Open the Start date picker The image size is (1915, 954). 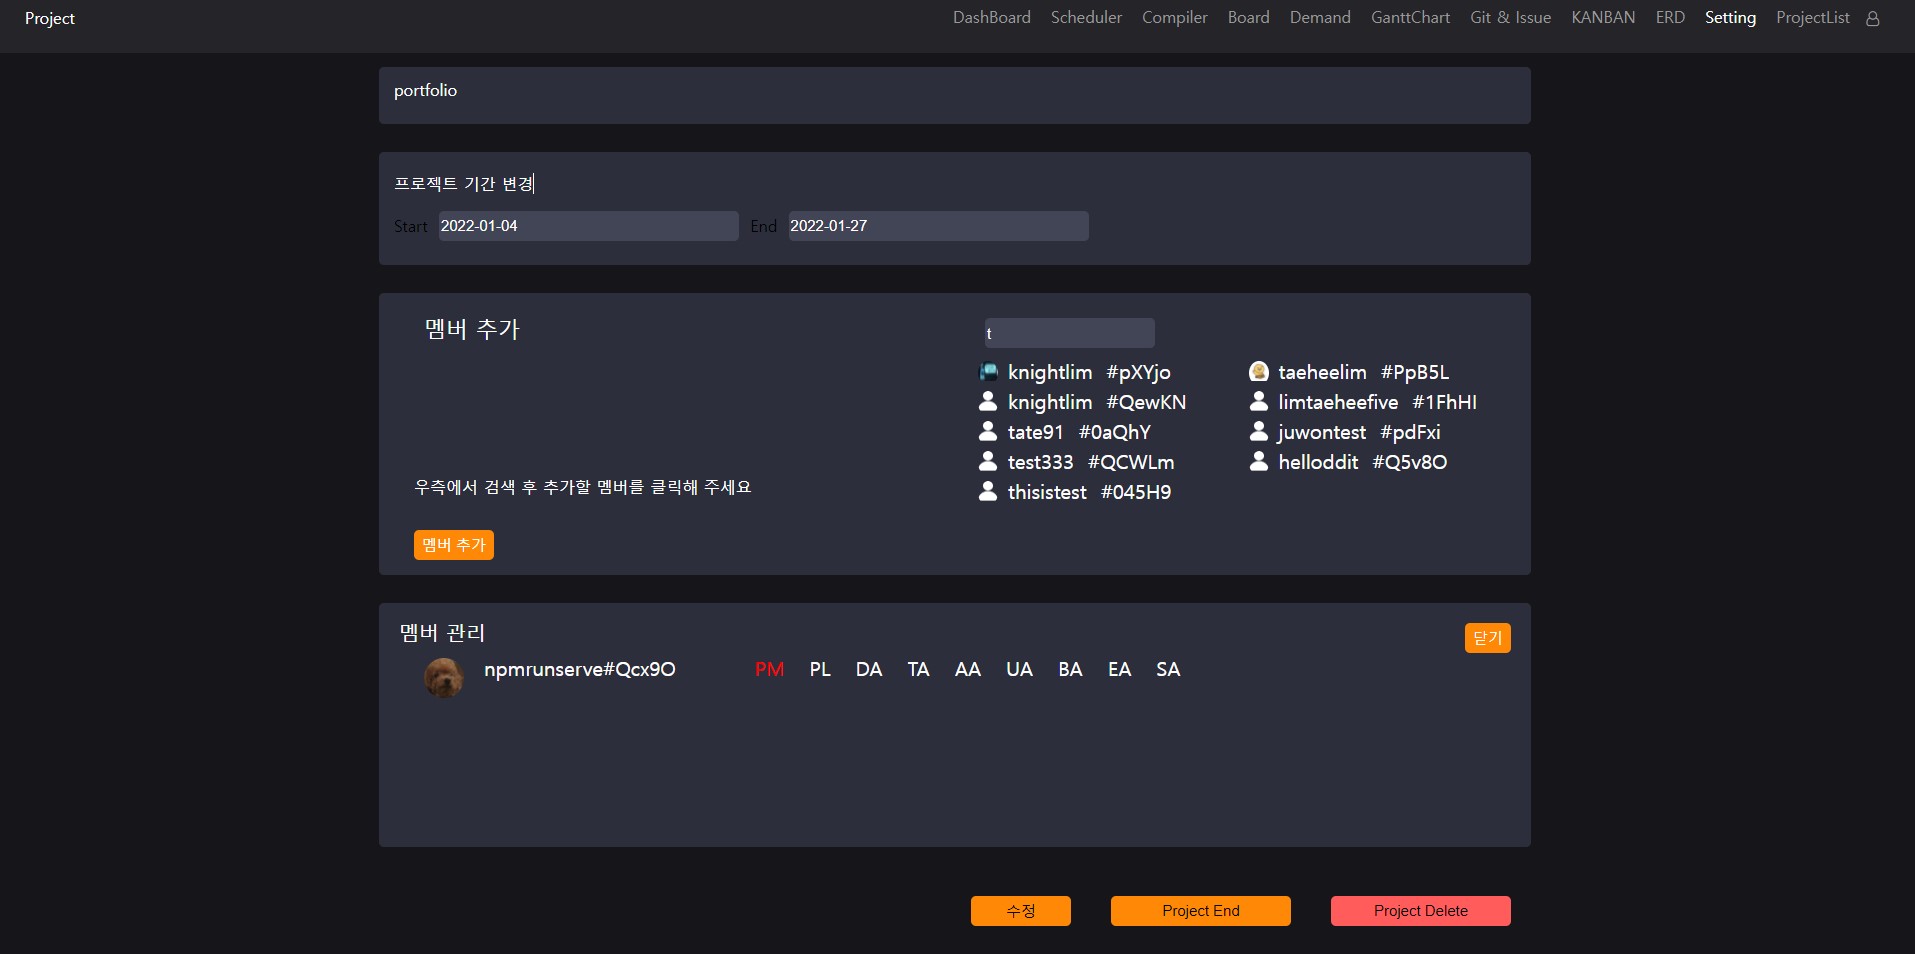[588, 226]
